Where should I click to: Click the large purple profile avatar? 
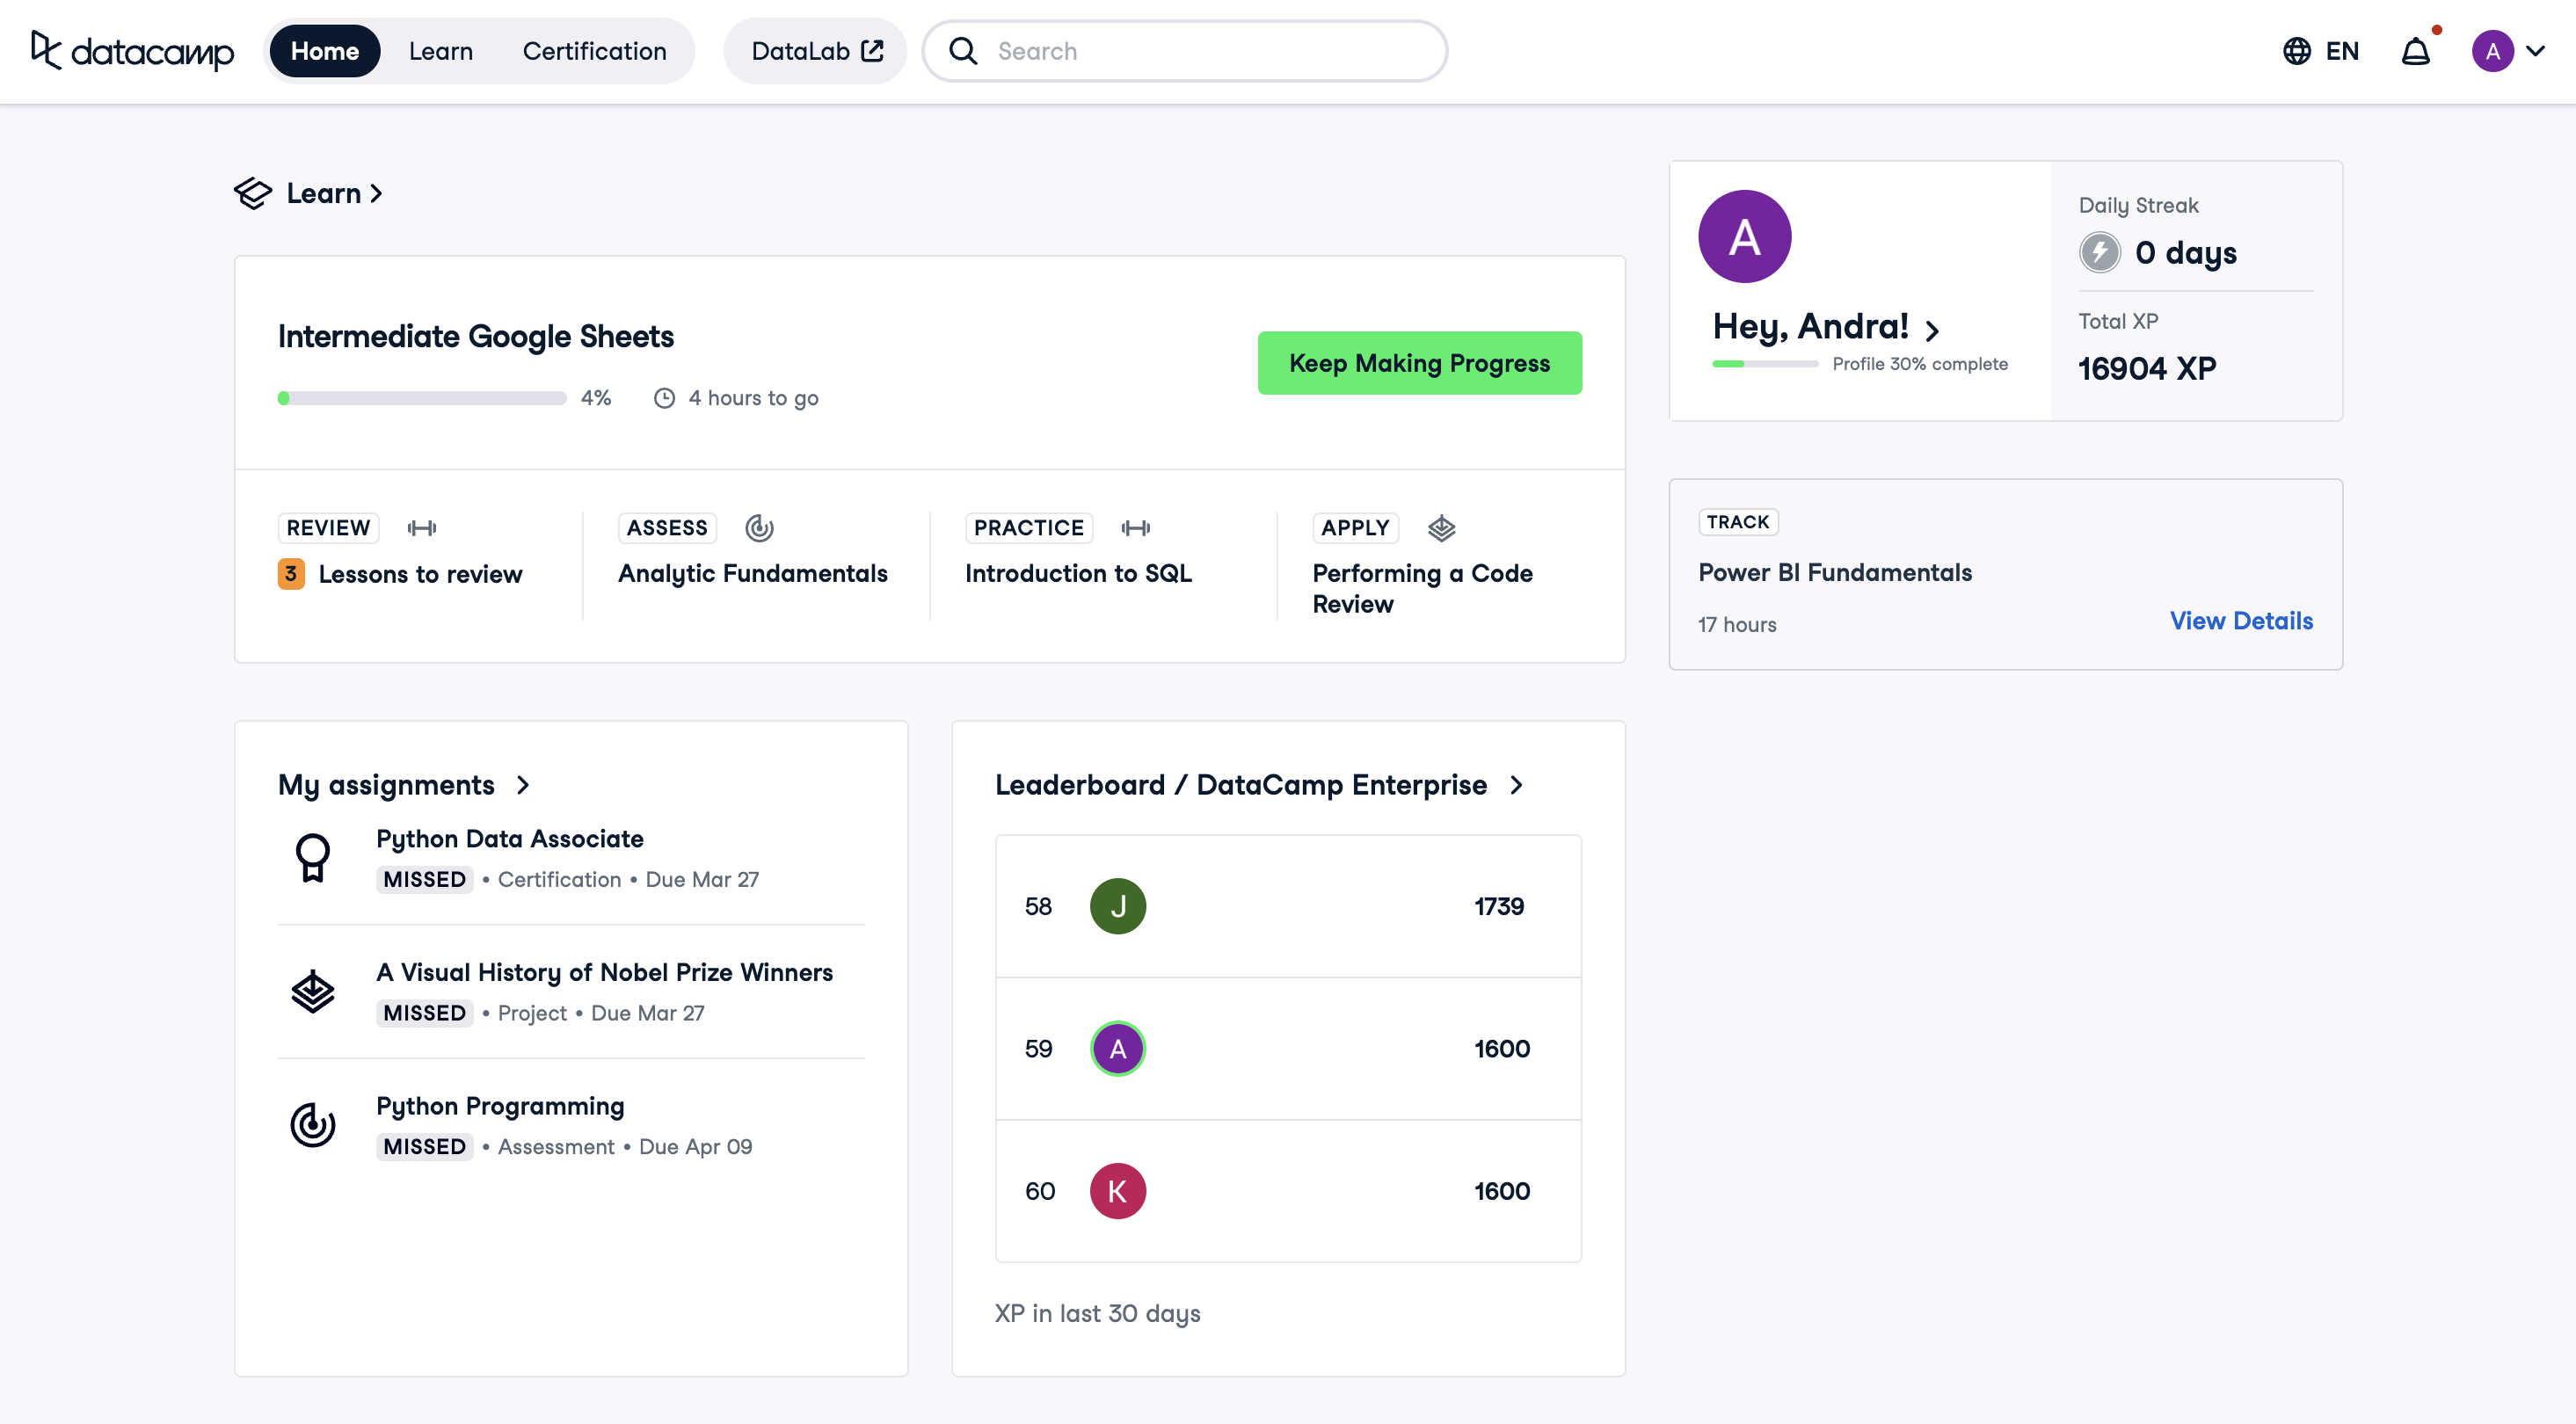tap(1744, 237)
